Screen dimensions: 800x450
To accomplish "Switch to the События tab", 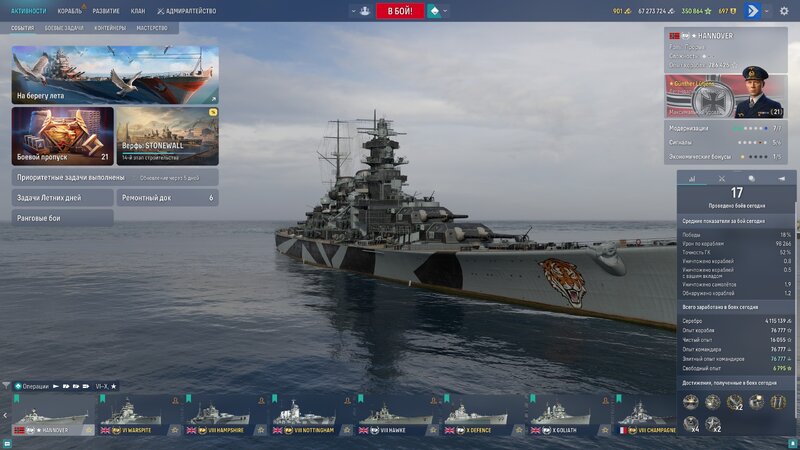I will pyautogui.click(x=22, y=28).
